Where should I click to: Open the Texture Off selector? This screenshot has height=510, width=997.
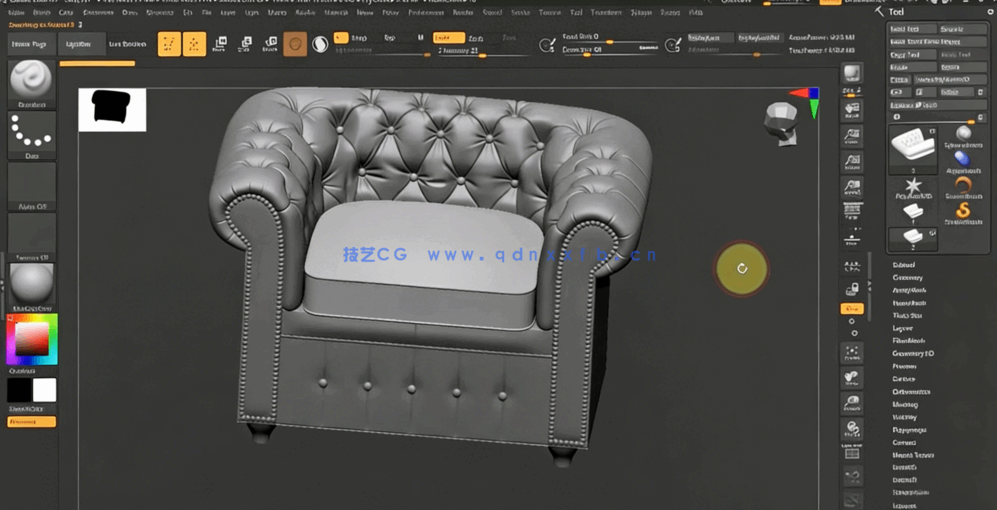31,237
